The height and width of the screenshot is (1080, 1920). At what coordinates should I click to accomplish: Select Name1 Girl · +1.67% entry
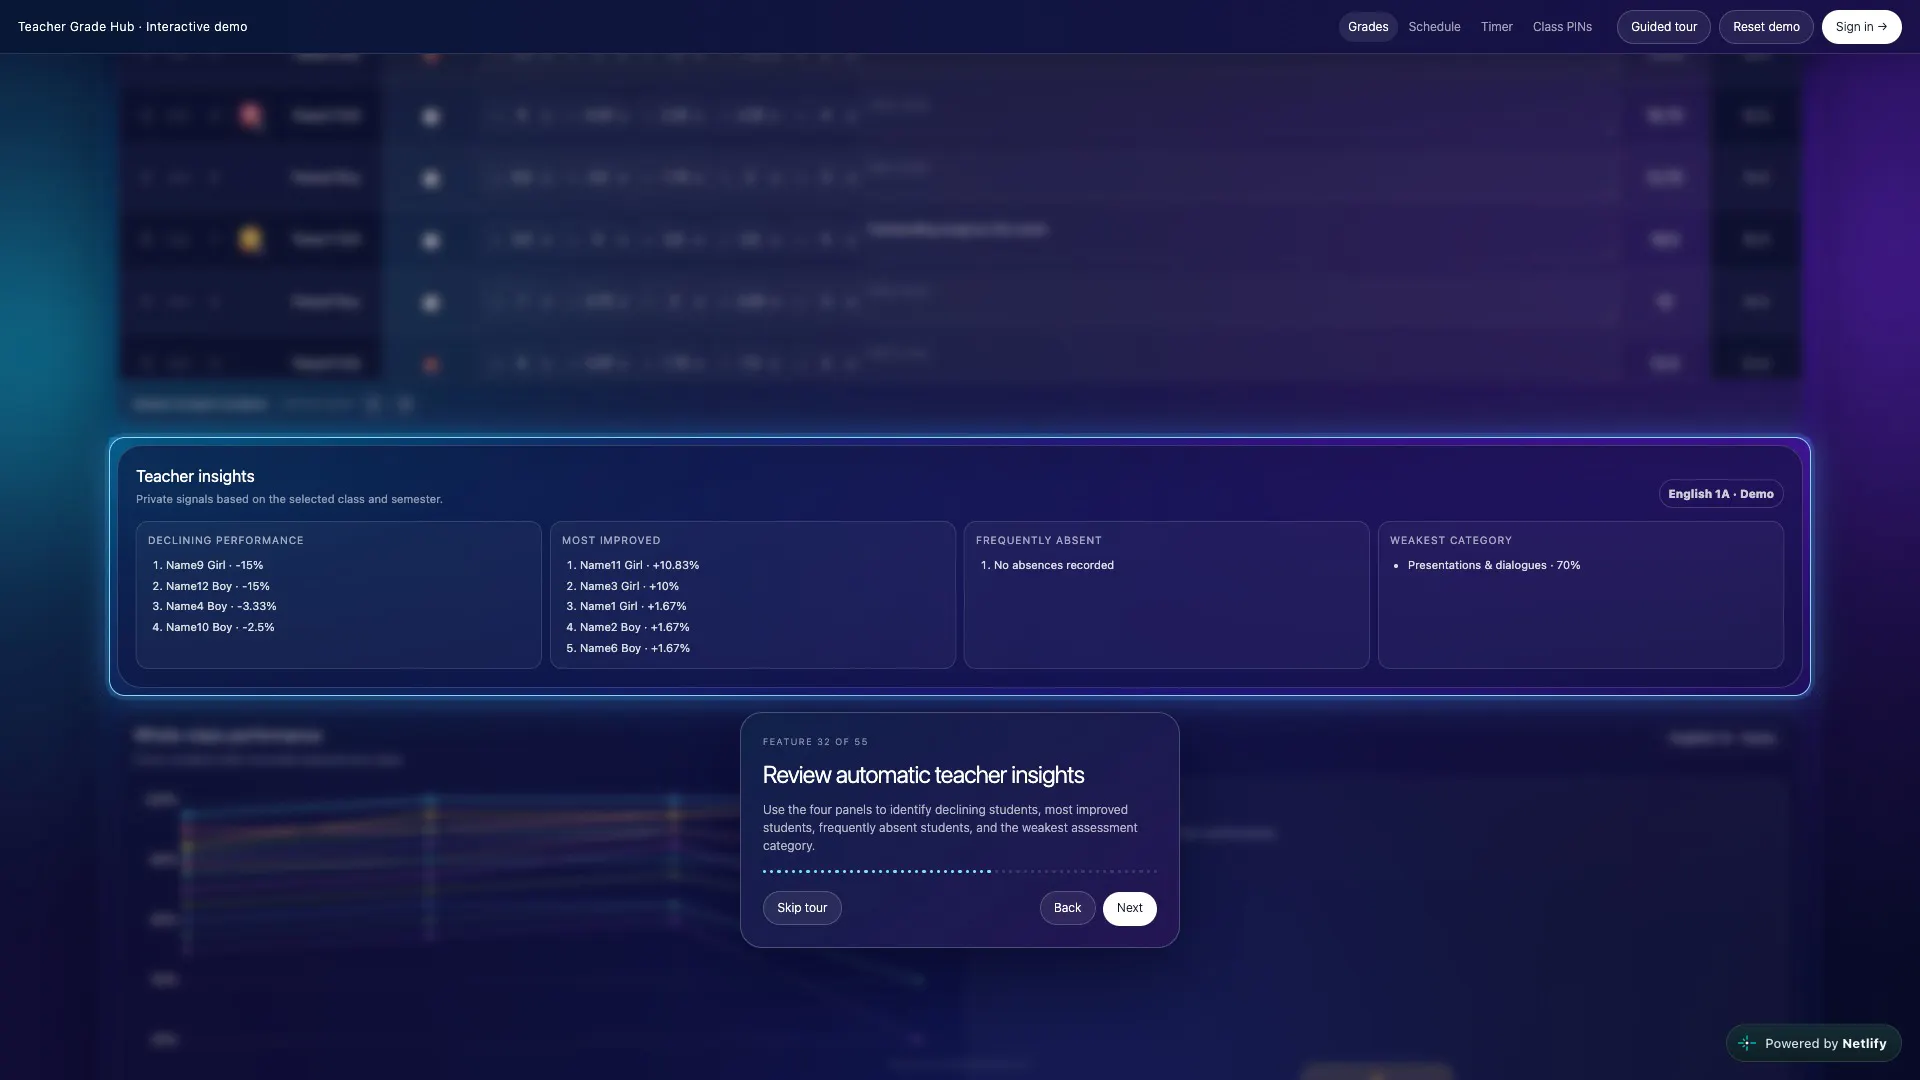click(633, 607)
